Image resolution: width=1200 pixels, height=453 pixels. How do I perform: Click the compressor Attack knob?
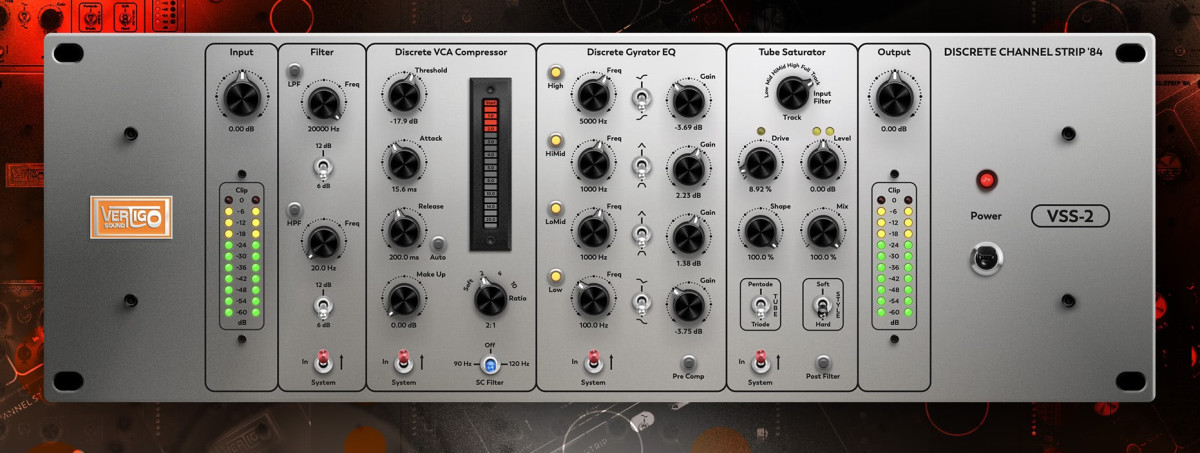[403, 163]
